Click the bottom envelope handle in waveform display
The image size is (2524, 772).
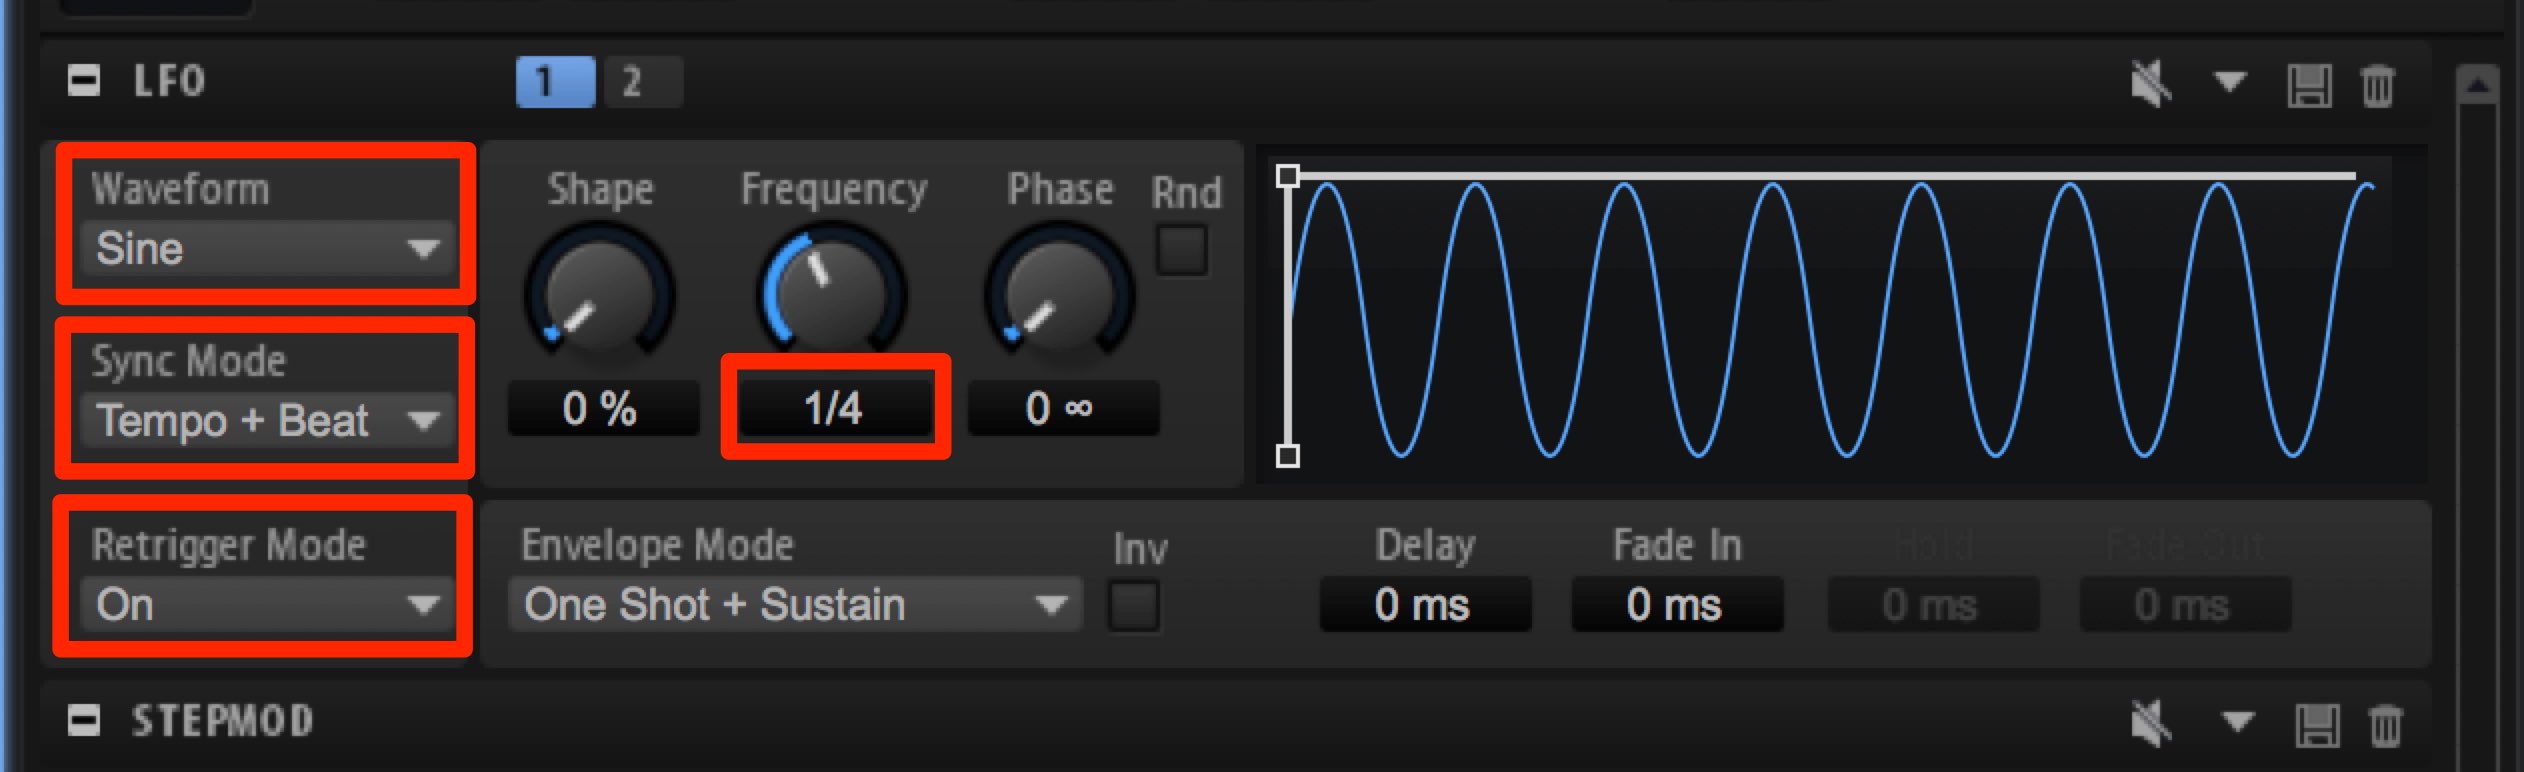(x=1288, y=456)
